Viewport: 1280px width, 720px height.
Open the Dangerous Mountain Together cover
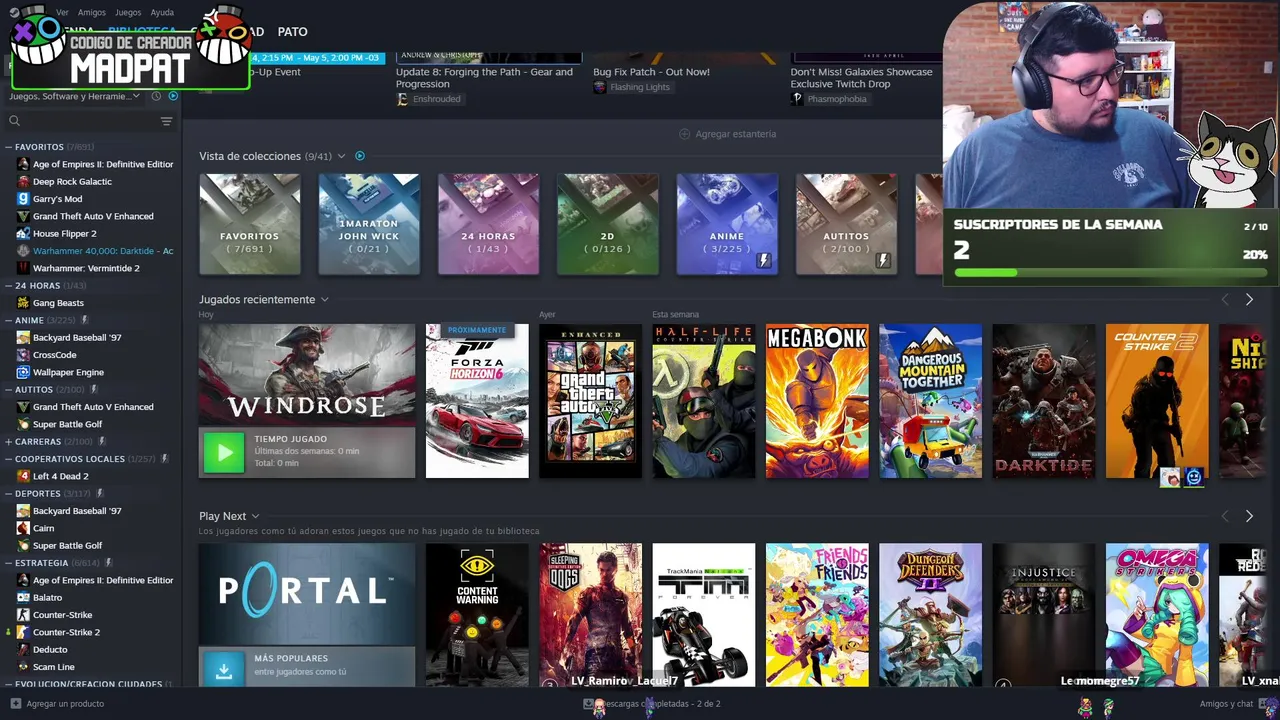[930, 401]
